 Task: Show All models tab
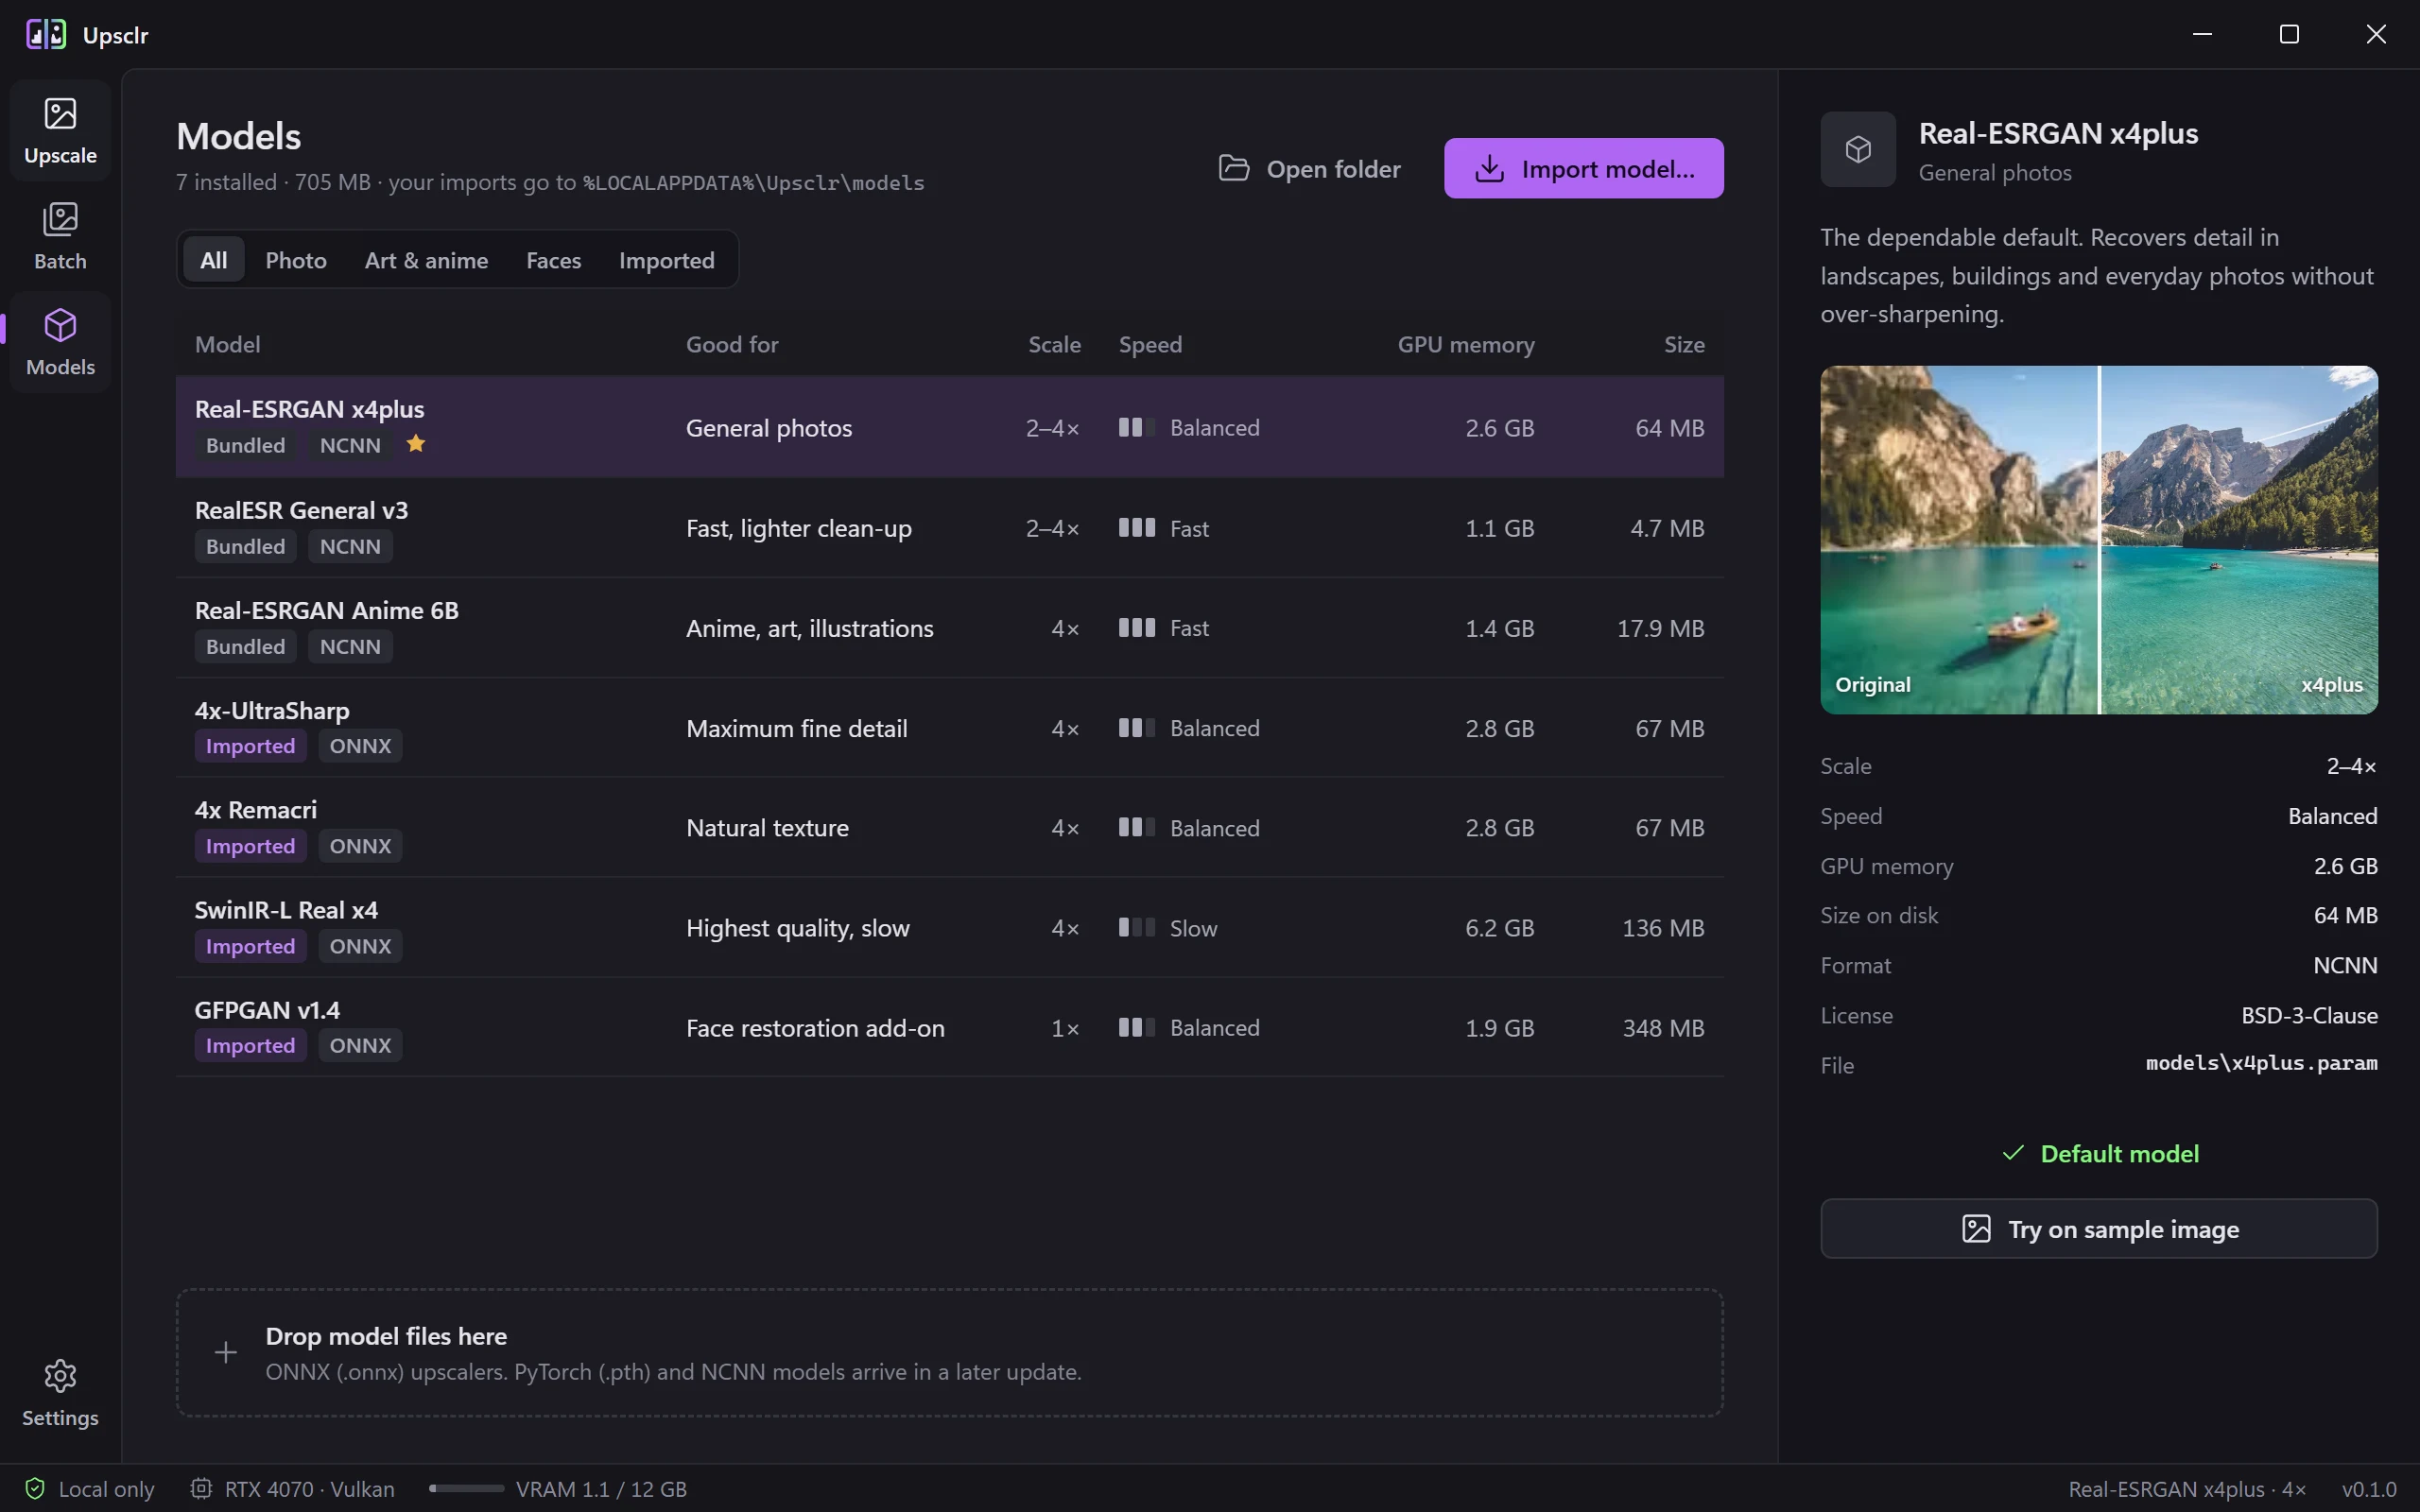pos(213,260)
